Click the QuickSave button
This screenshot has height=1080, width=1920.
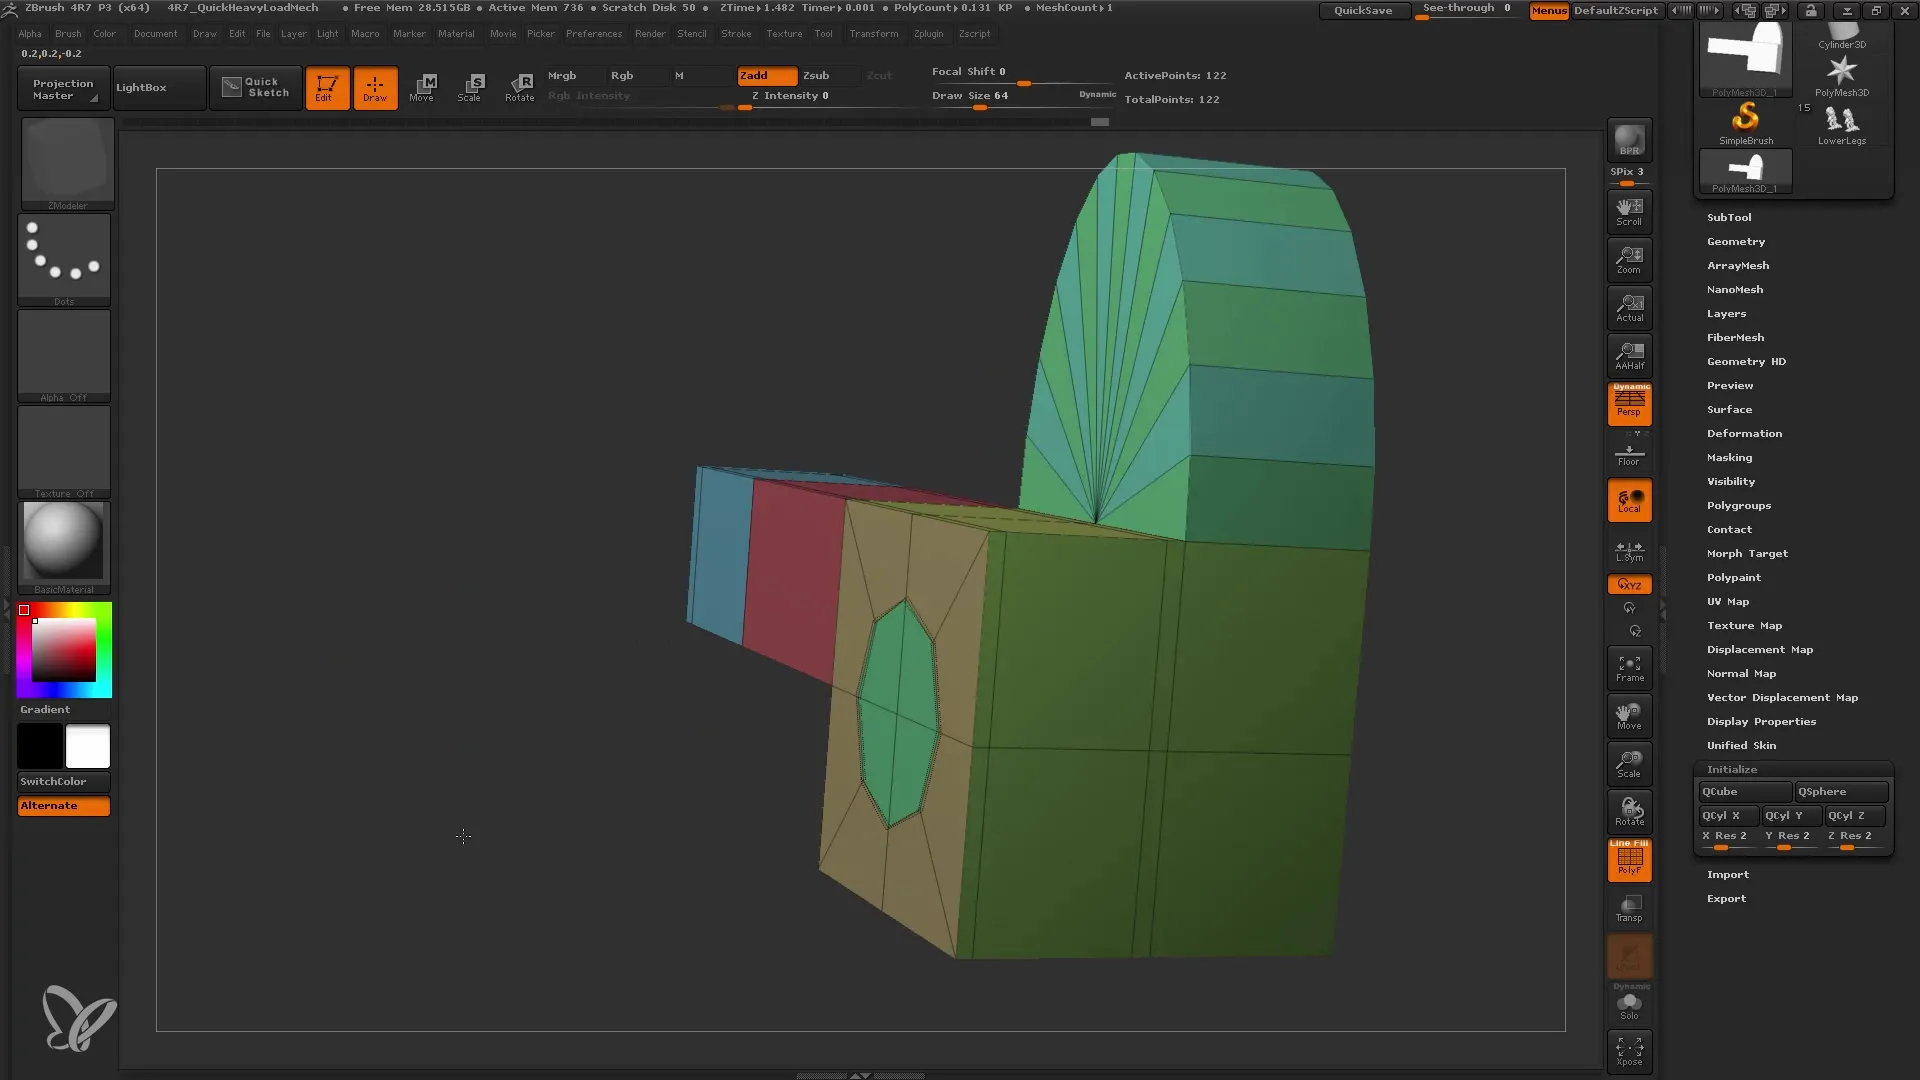pos(1363,11)
